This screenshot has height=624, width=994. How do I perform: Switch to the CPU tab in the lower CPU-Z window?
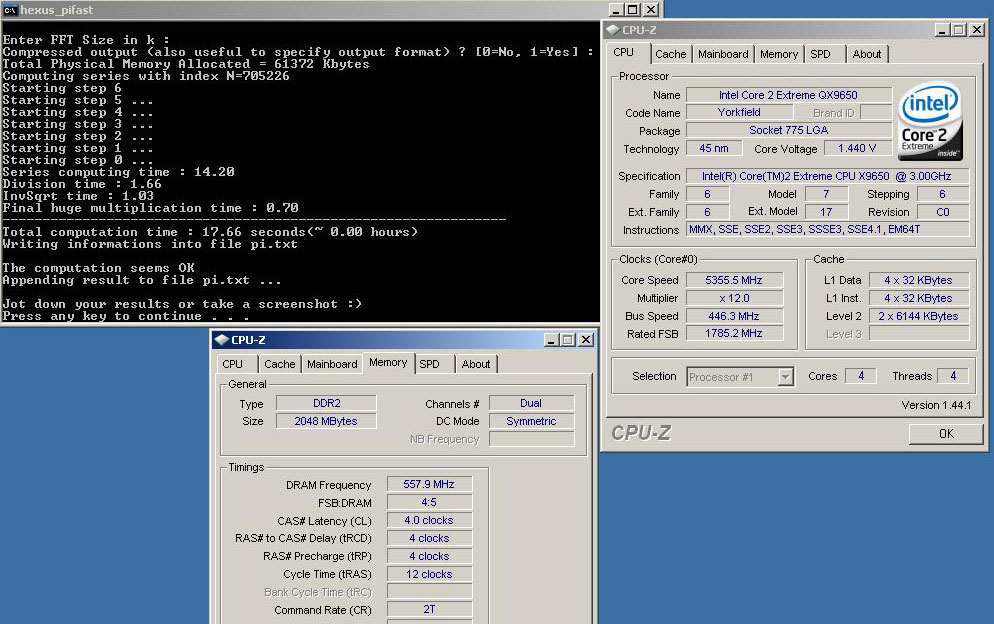coord(233,364)
